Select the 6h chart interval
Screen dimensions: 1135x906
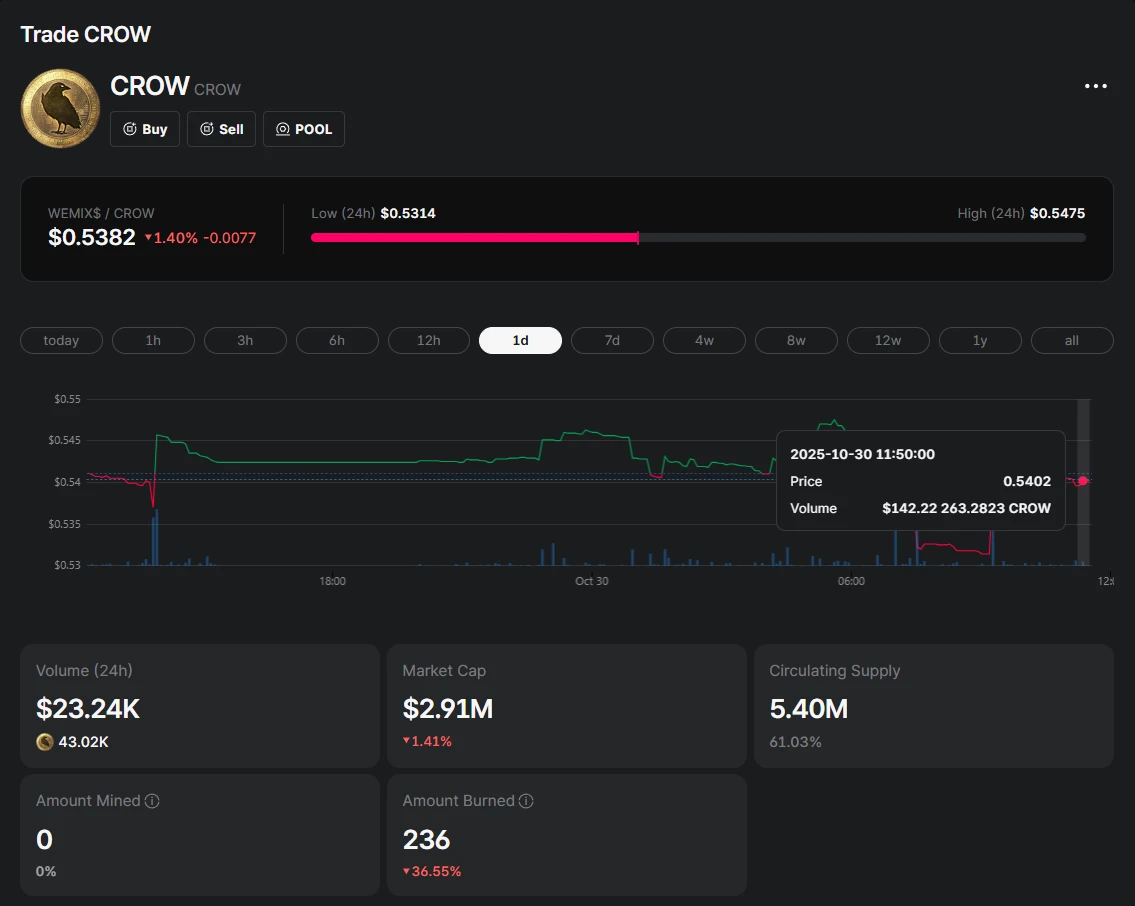[x=337, y=340]
